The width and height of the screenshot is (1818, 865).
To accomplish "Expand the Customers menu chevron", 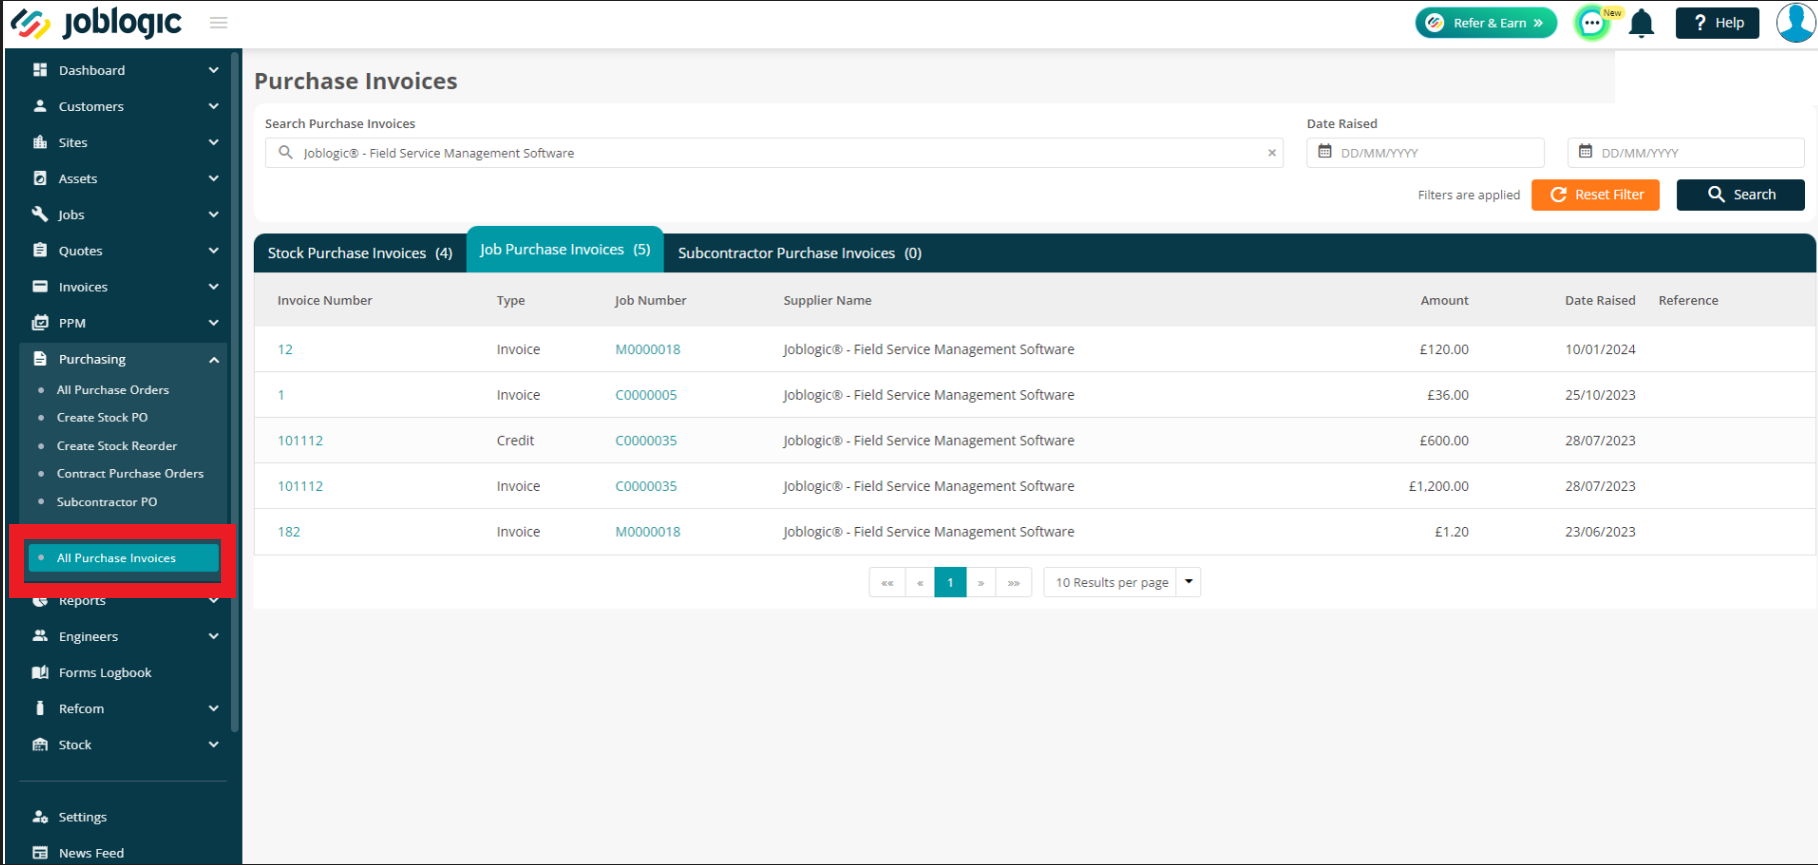I will 213,106.
